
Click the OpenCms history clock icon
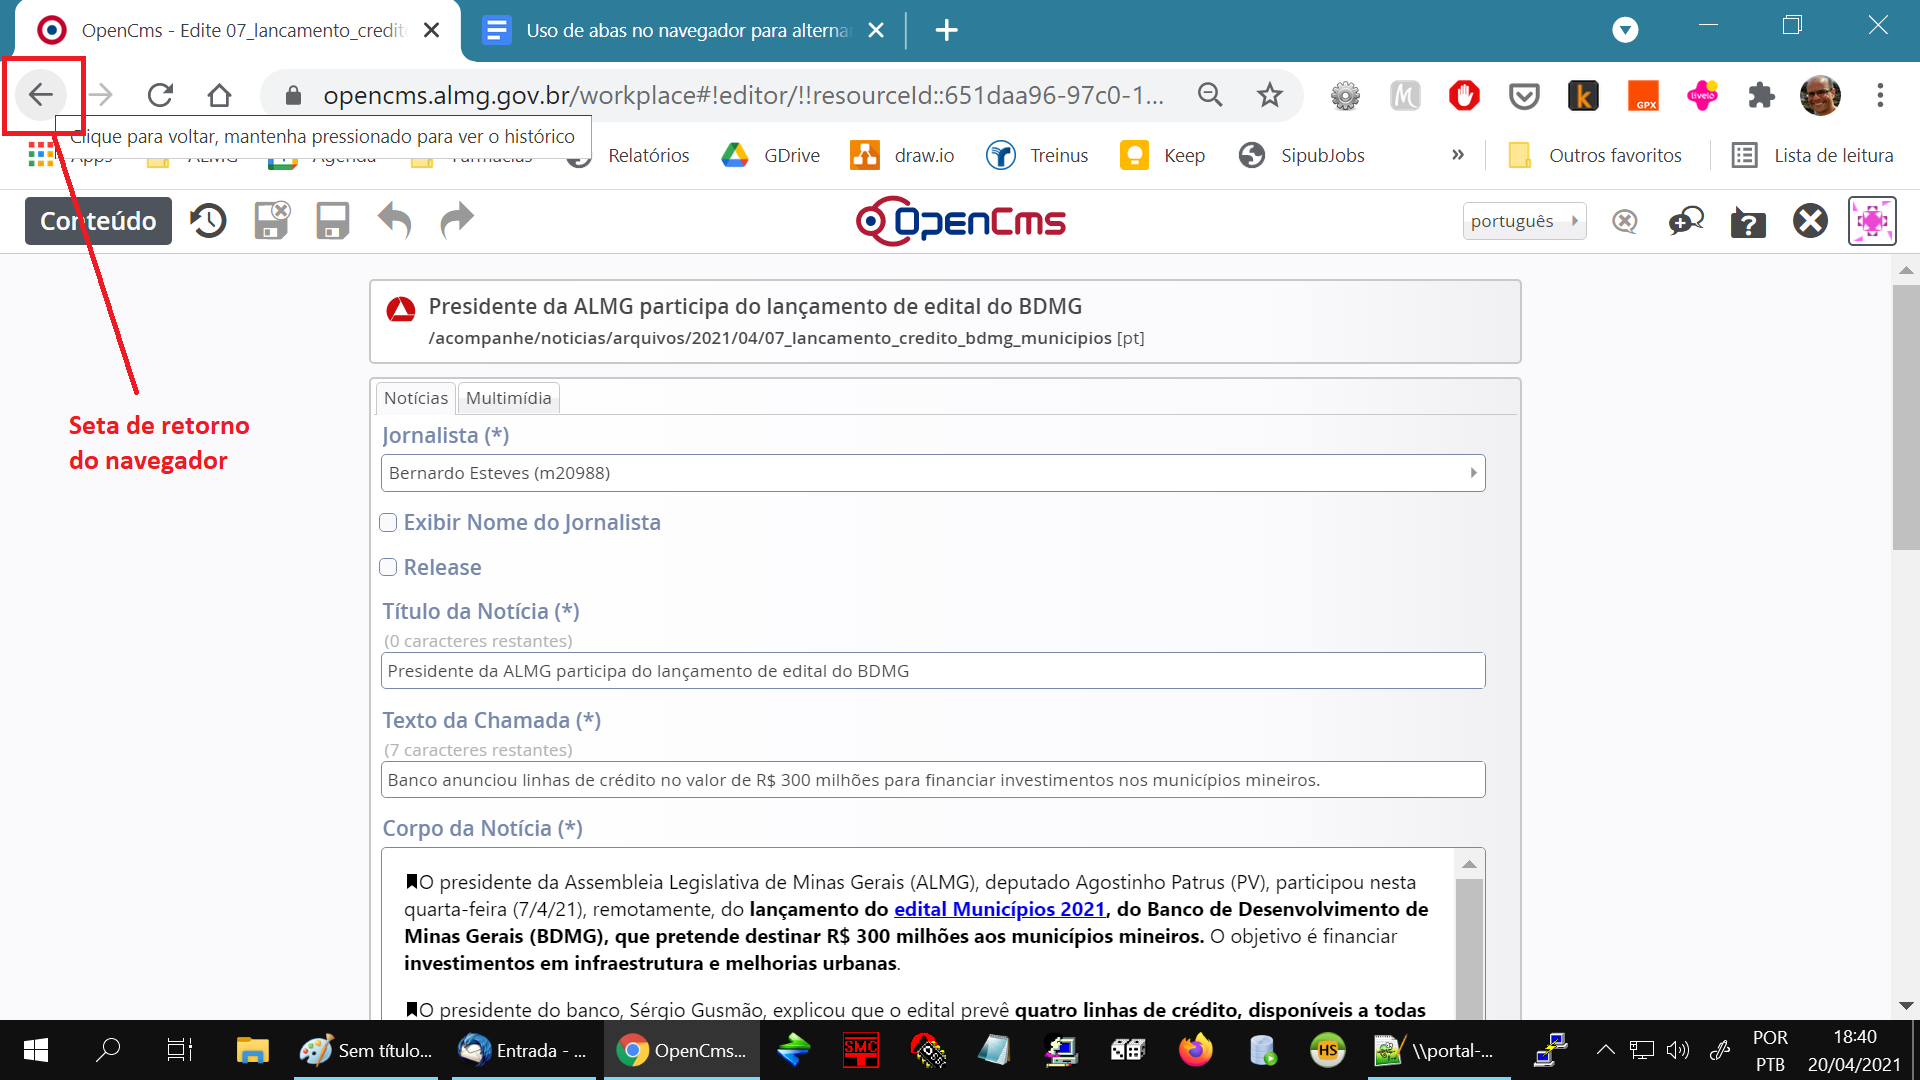208,221
